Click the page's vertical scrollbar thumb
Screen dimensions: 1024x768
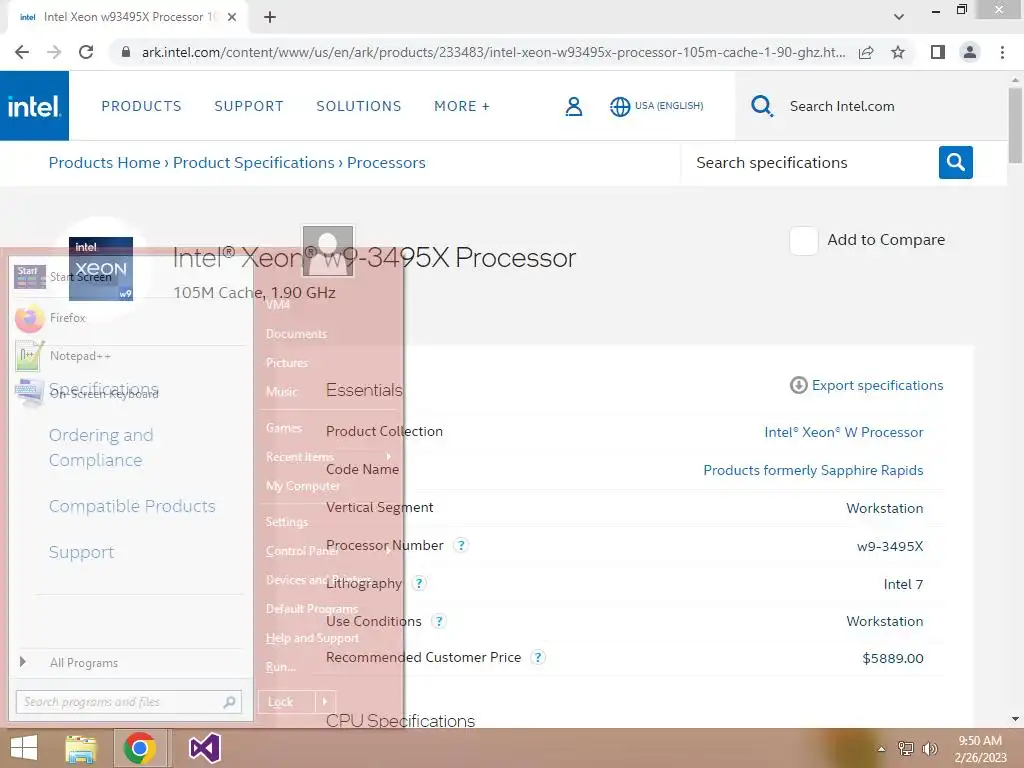[x=1015, y=125]
